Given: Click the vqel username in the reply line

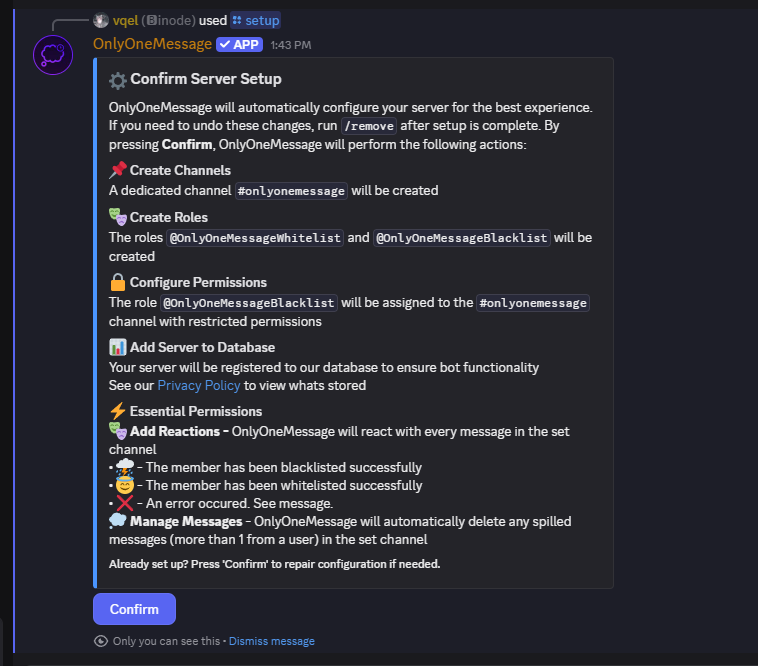Looking at the screenshot, I should 126,20.
